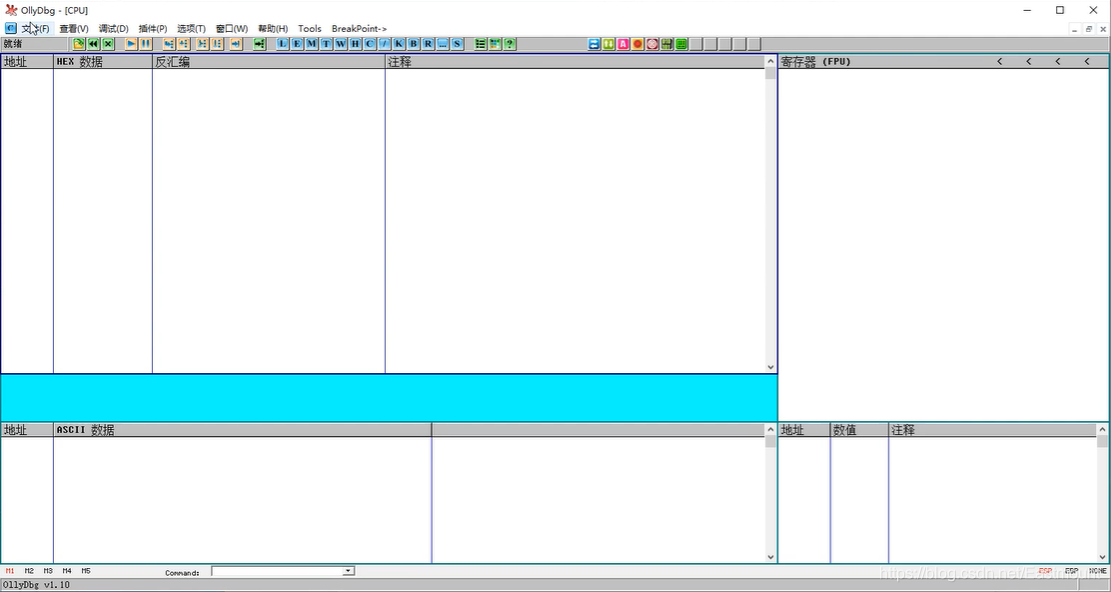Switch to memory dump M1 tab
This screenshot has width=1111, height=592.
(x=10, y=571)
